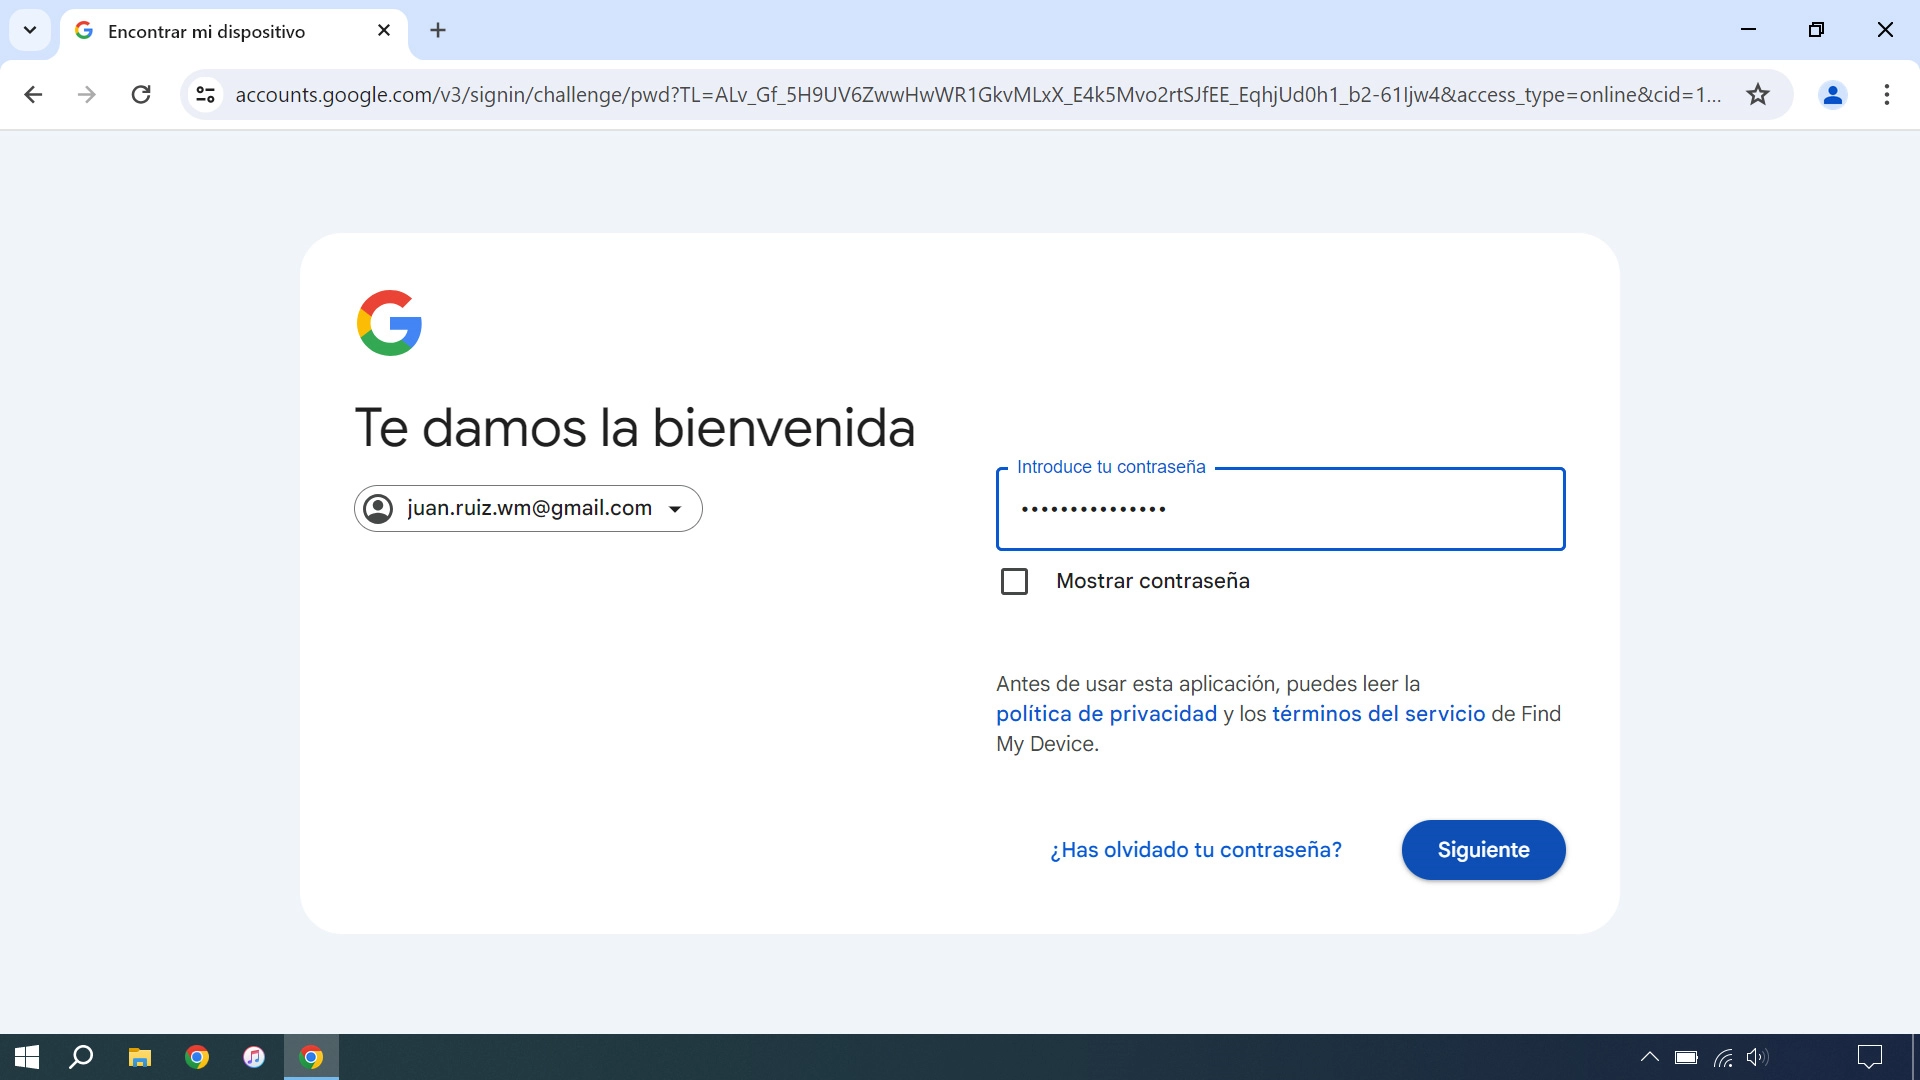This screenshot has width=1920, height=1080.
Task: Reload the current page
Action: (141, 94)
